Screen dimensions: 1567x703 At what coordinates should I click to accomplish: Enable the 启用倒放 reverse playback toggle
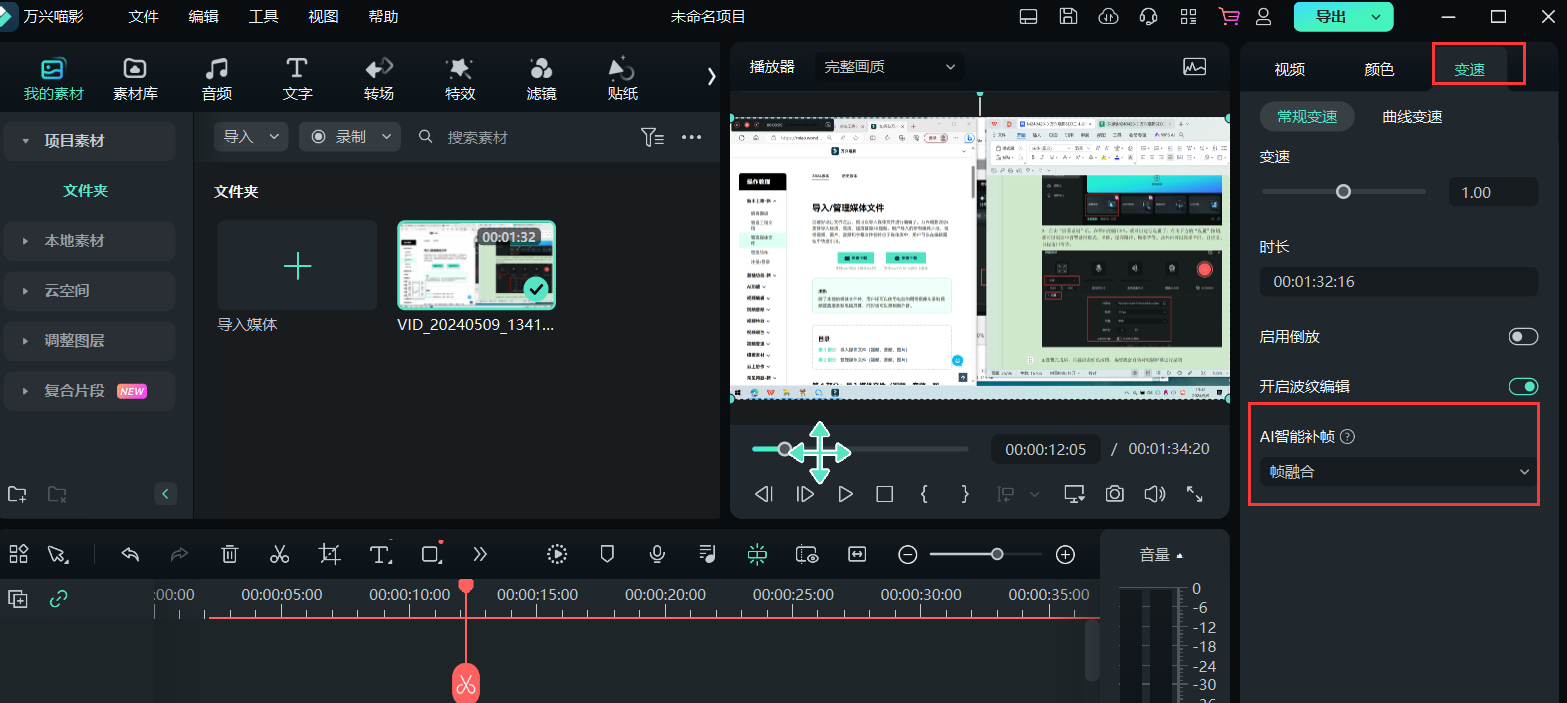coord(1522,336)
